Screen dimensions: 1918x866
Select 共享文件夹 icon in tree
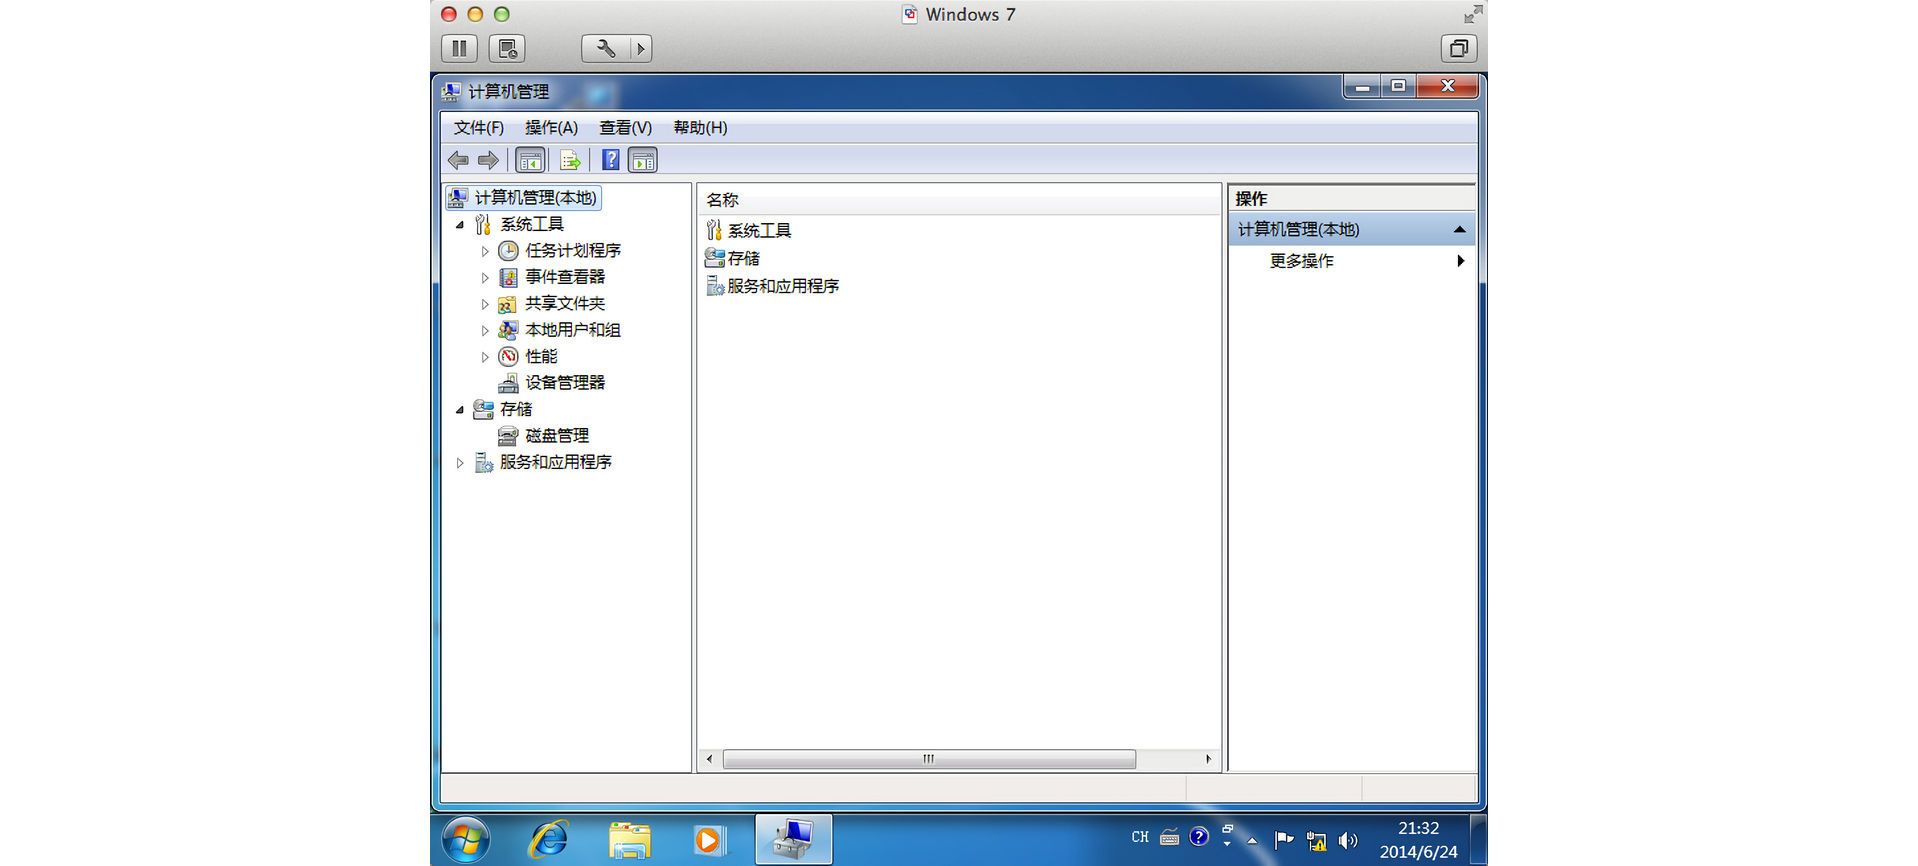coord(508,303)
